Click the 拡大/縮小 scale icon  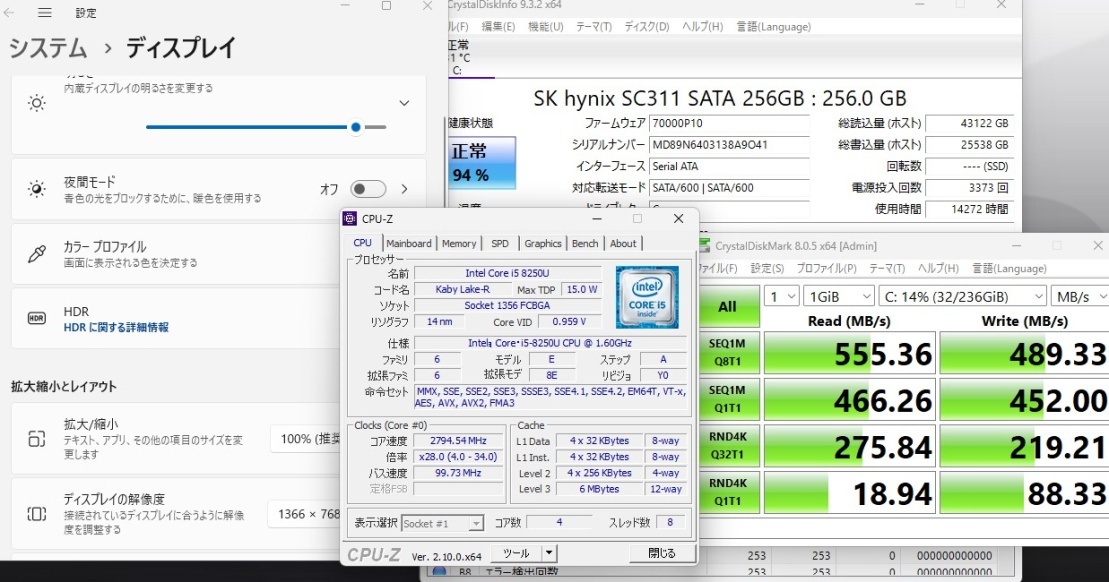point(37,439)
